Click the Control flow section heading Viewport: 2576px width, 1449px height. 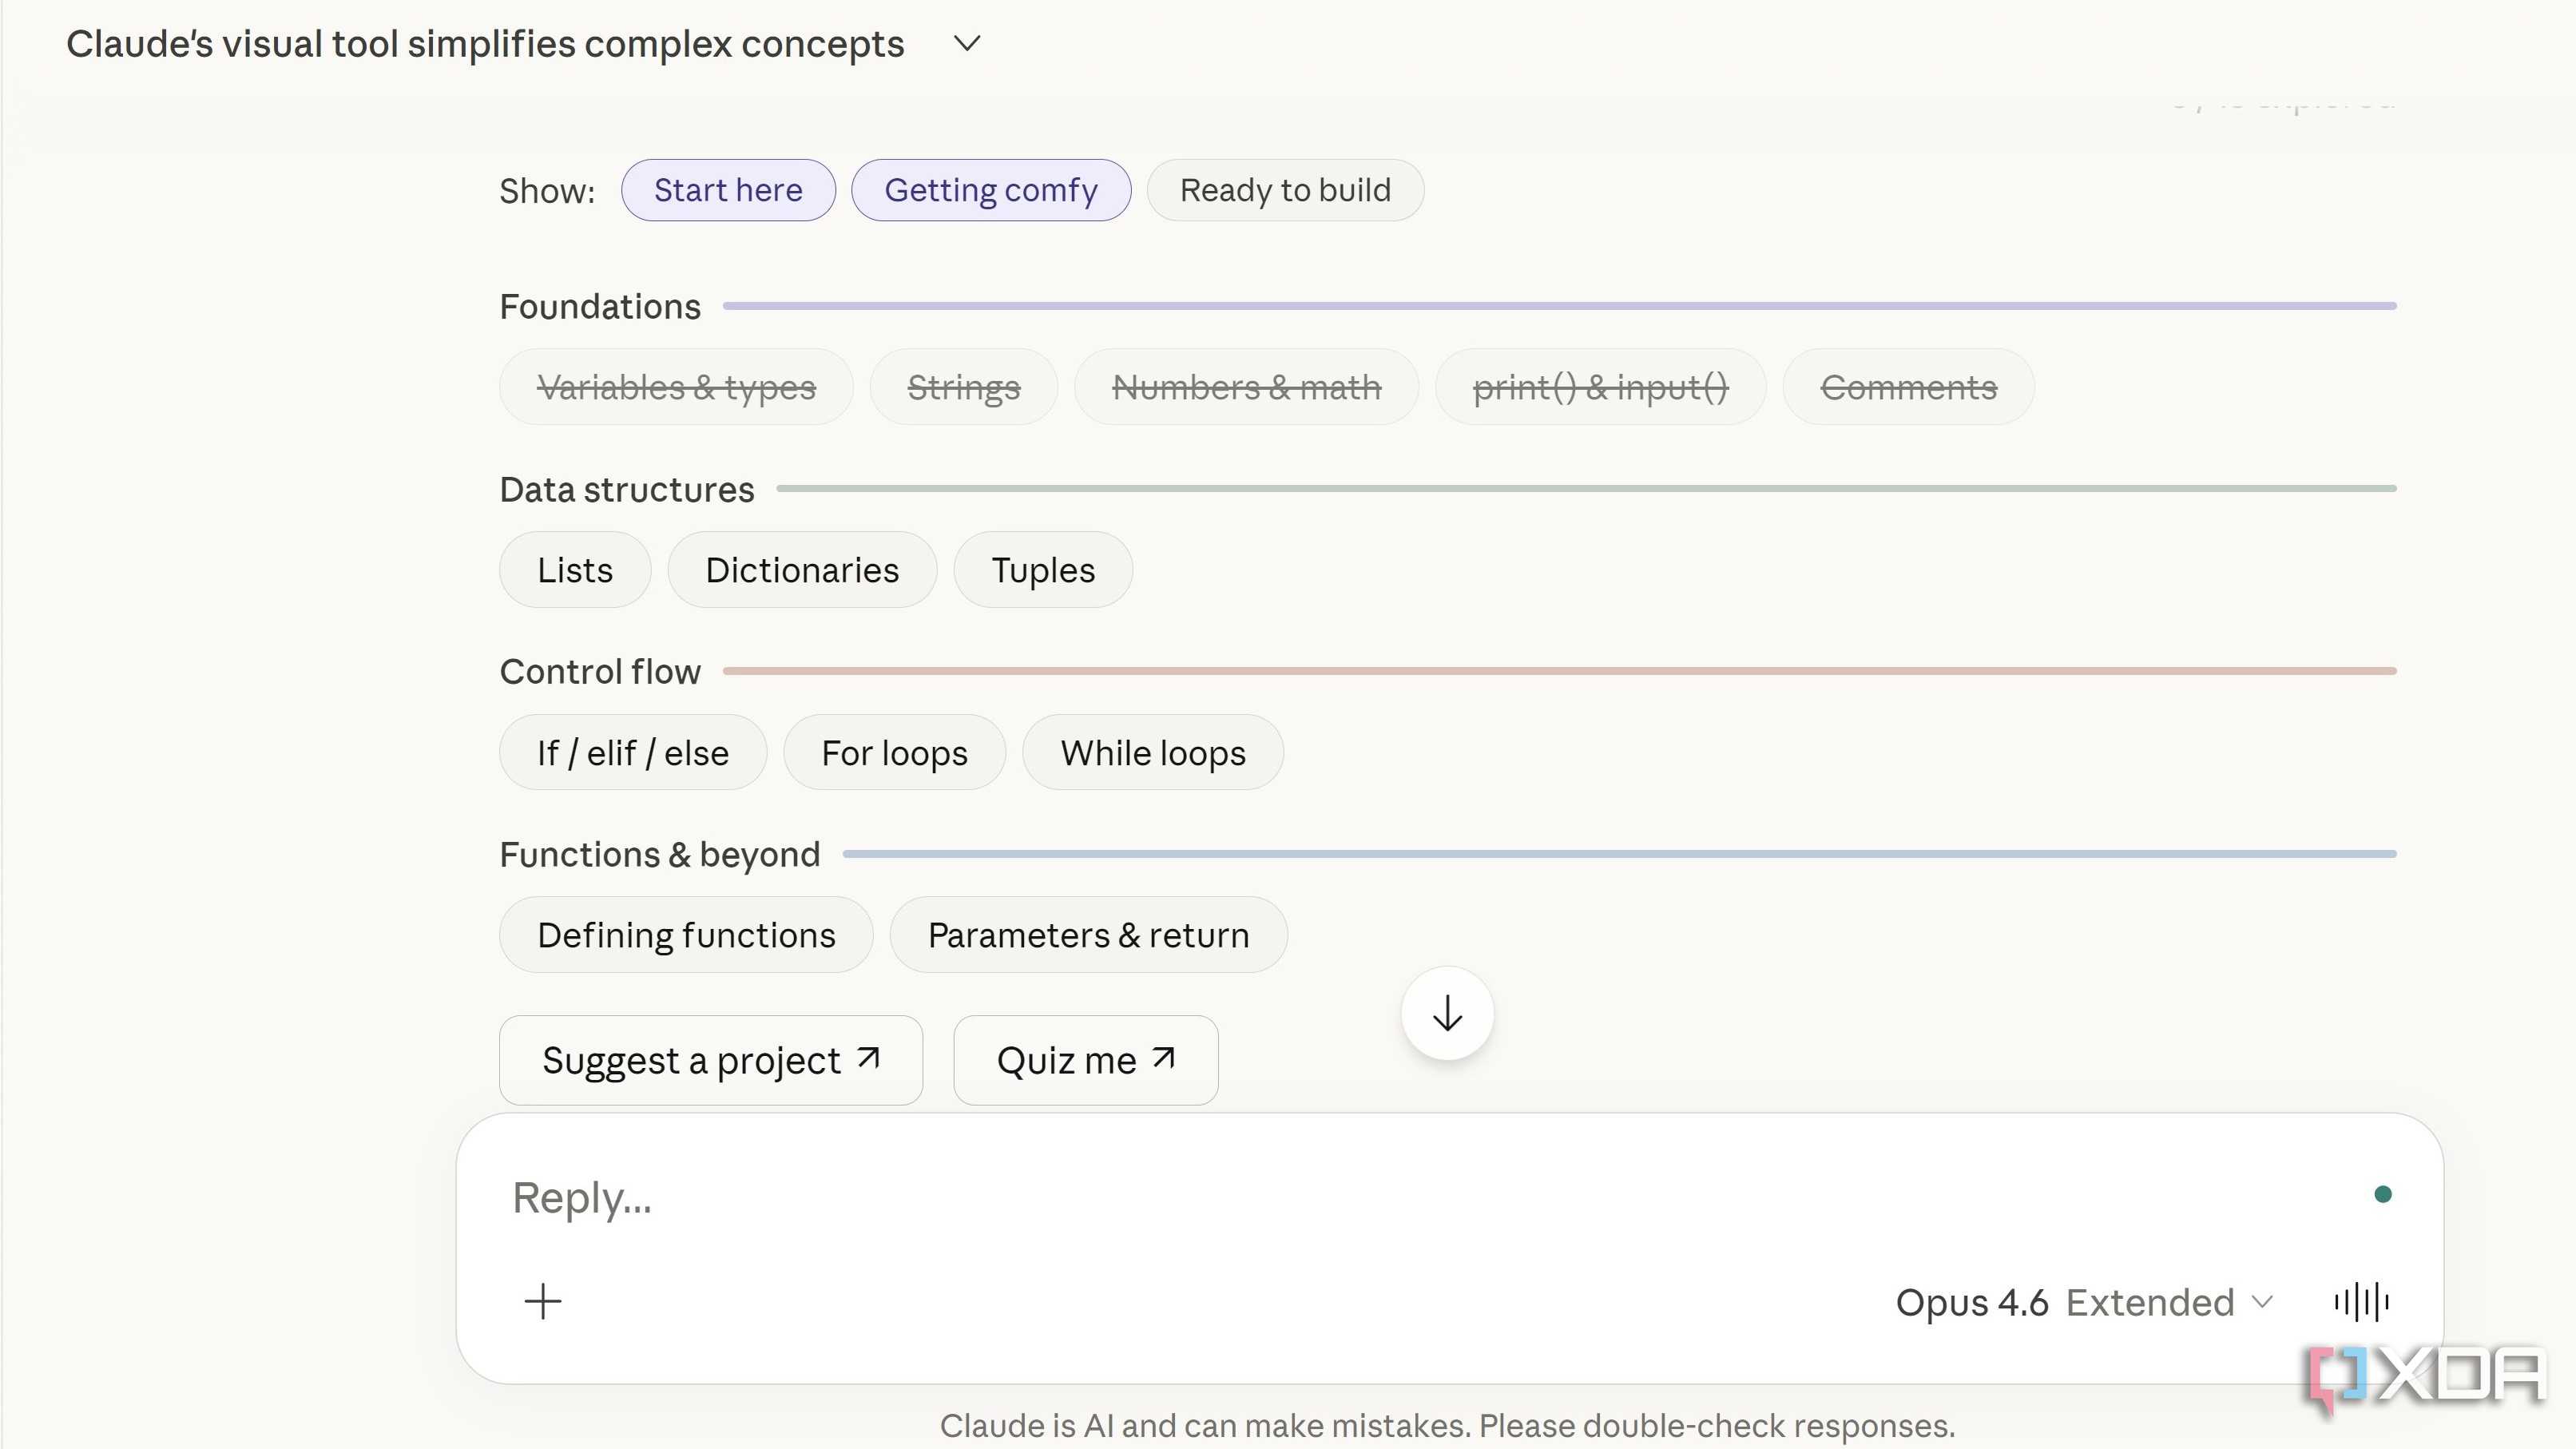[x=600, y=671]
